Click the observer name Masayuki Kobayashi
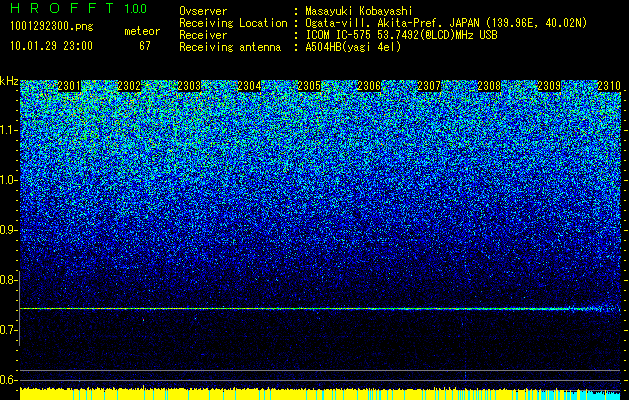The height and width of the screenshot is (400, 629). tap(359, 11)
